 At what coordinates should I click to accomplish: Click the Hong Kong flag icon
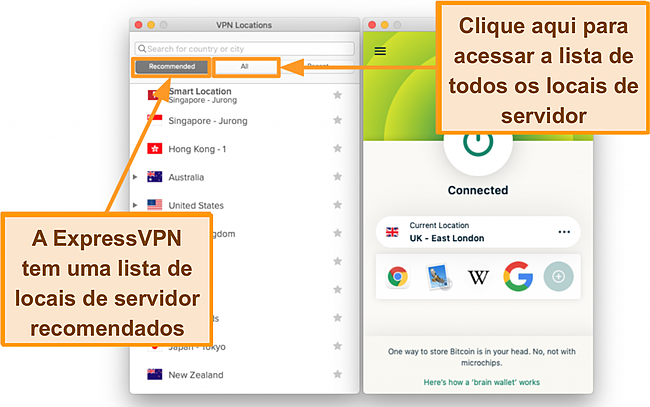(x=155, y=148)
